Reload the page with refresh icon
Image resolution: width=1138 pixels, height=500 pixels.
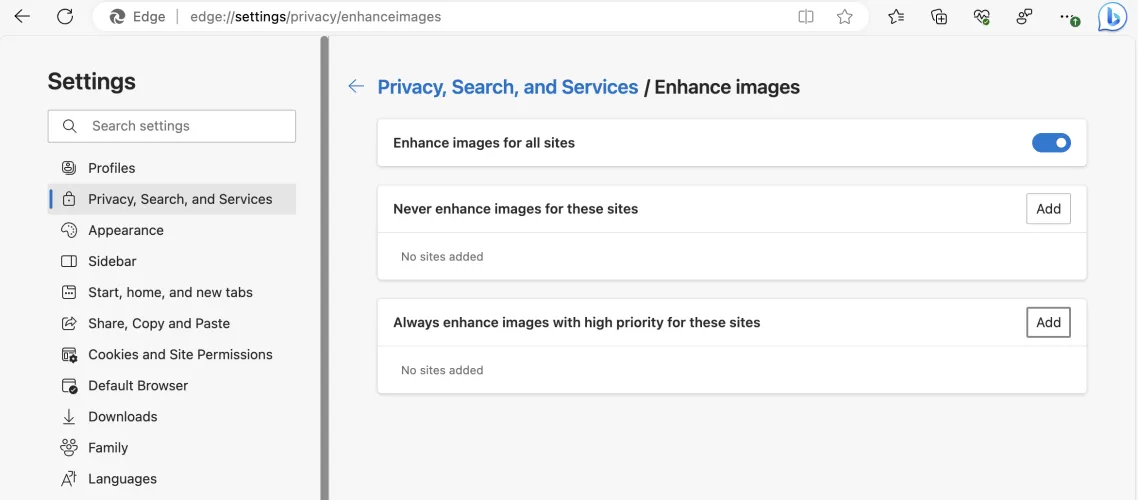tap(65, 17)
